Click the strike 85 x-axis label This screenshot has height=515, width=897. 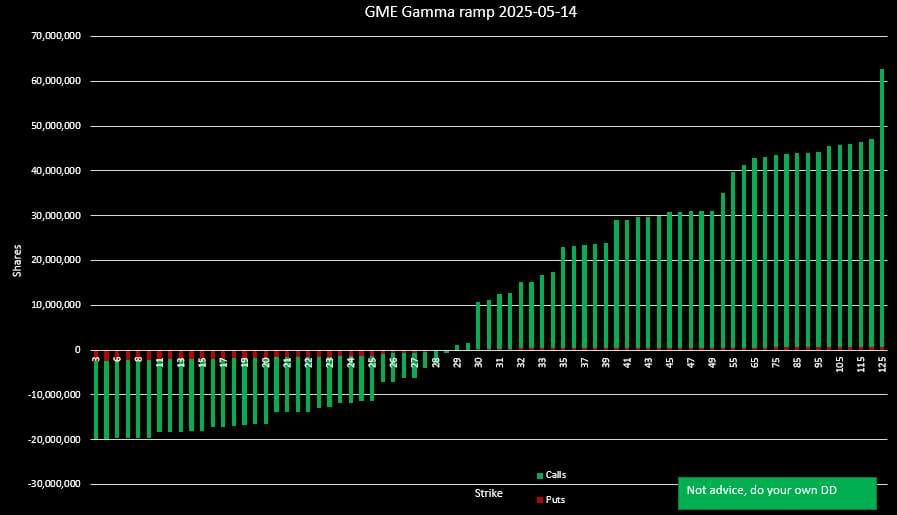[797, 363]
